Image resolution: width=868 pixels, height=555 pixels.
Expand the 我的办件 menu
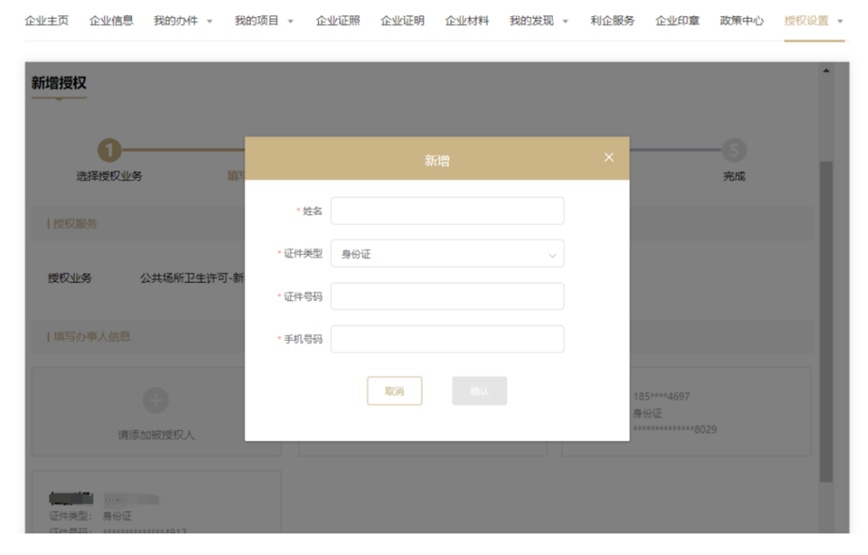point(183,21)
